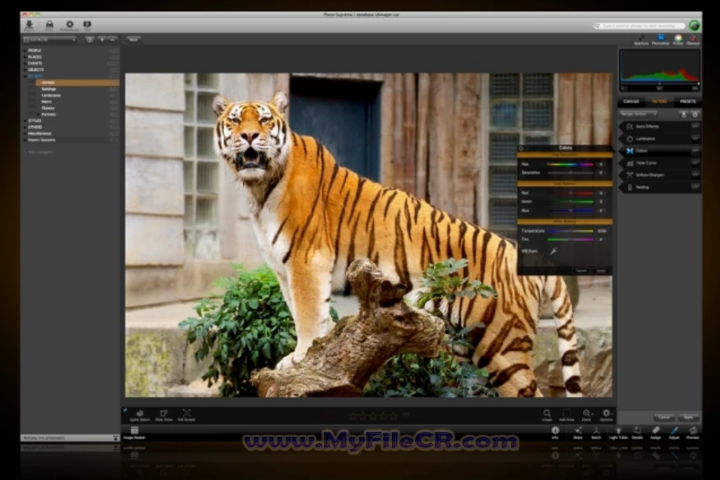Select the Colors filter icon

click(630, 151)
